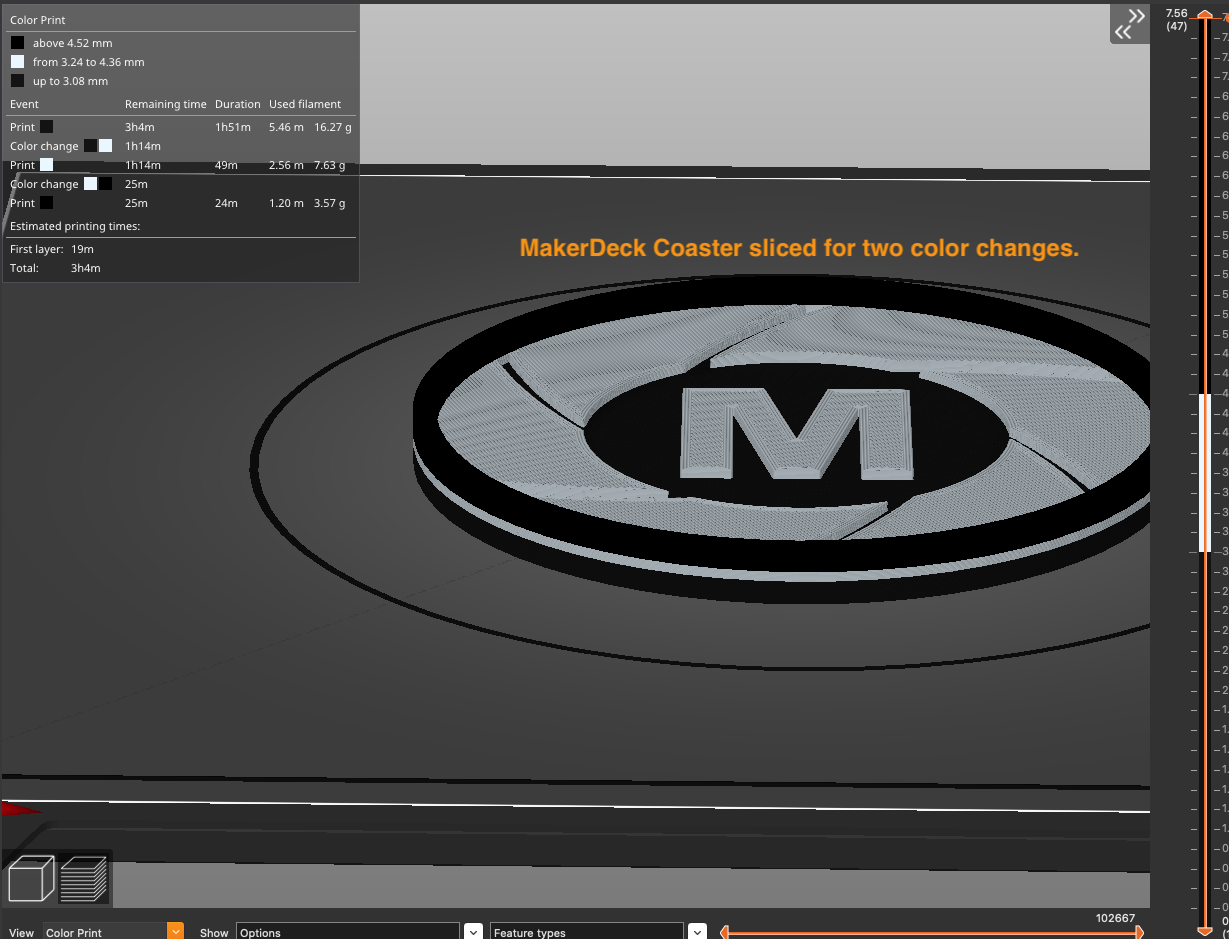Collapse the sidebar with the double-arrow button

[1130, 24]
